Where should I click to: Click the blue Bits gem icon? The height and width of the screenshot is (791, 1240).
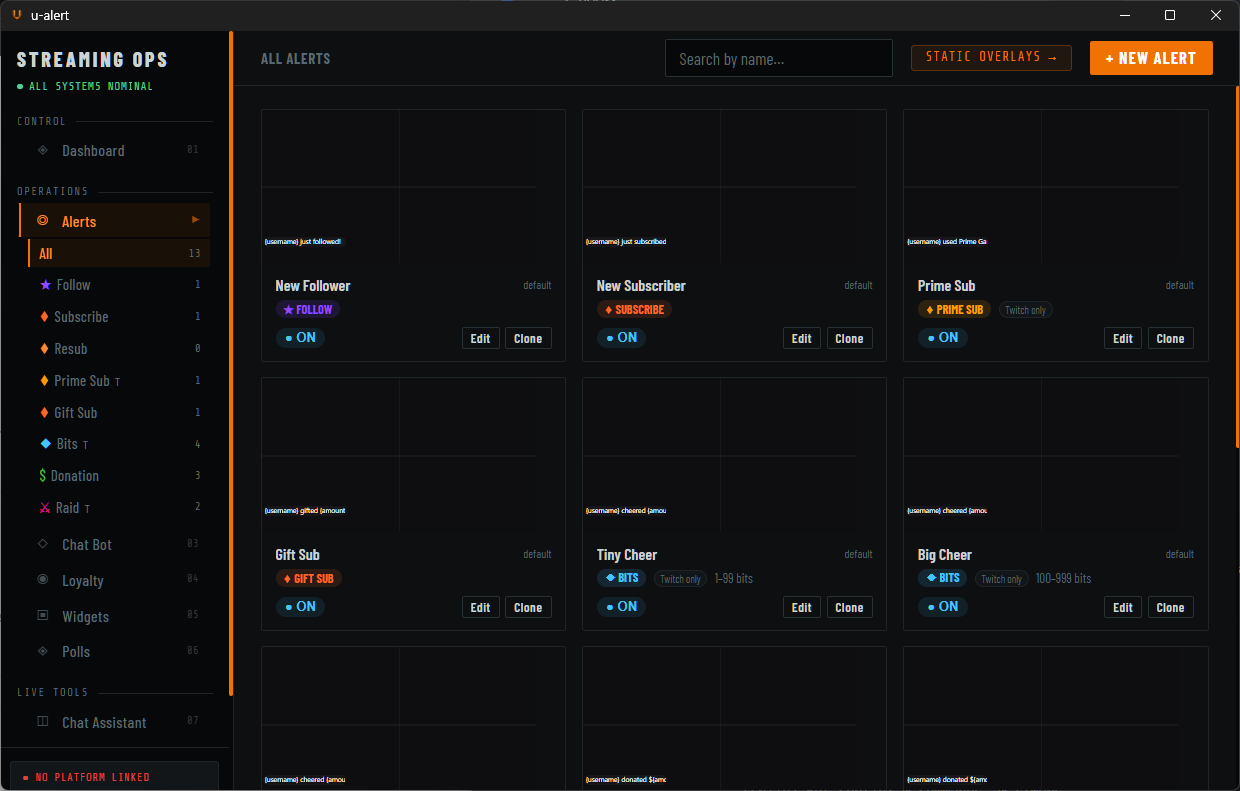[45, 444]
